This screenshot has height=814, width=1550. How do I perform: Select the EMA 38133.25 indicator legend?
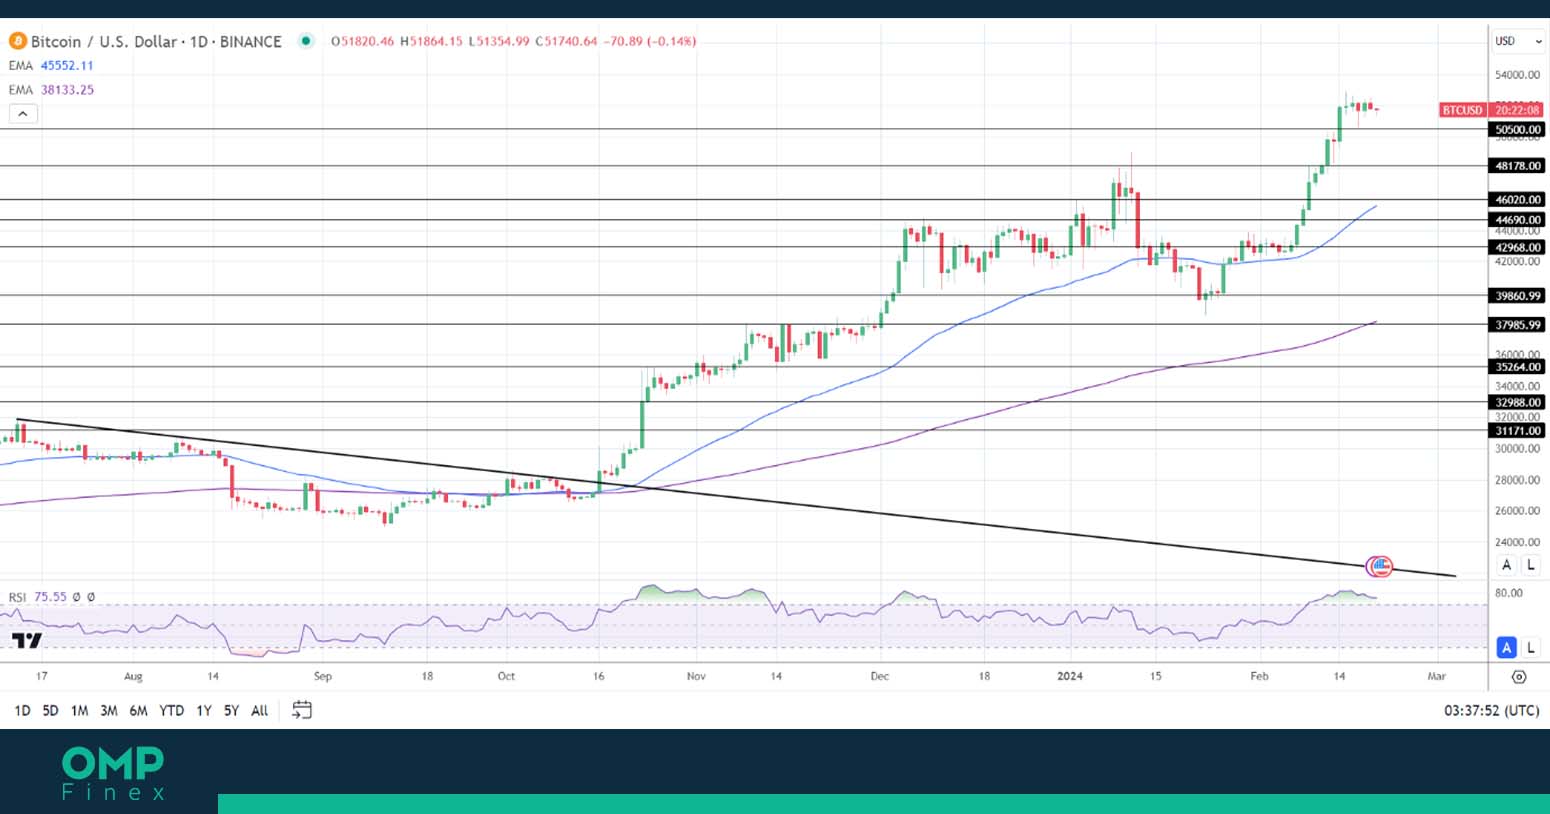pos(51,89)
